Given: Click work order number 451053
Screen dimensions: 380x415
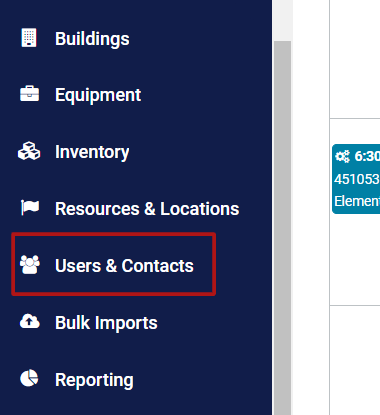Looking at the screenshot, I should coord(357,179).
